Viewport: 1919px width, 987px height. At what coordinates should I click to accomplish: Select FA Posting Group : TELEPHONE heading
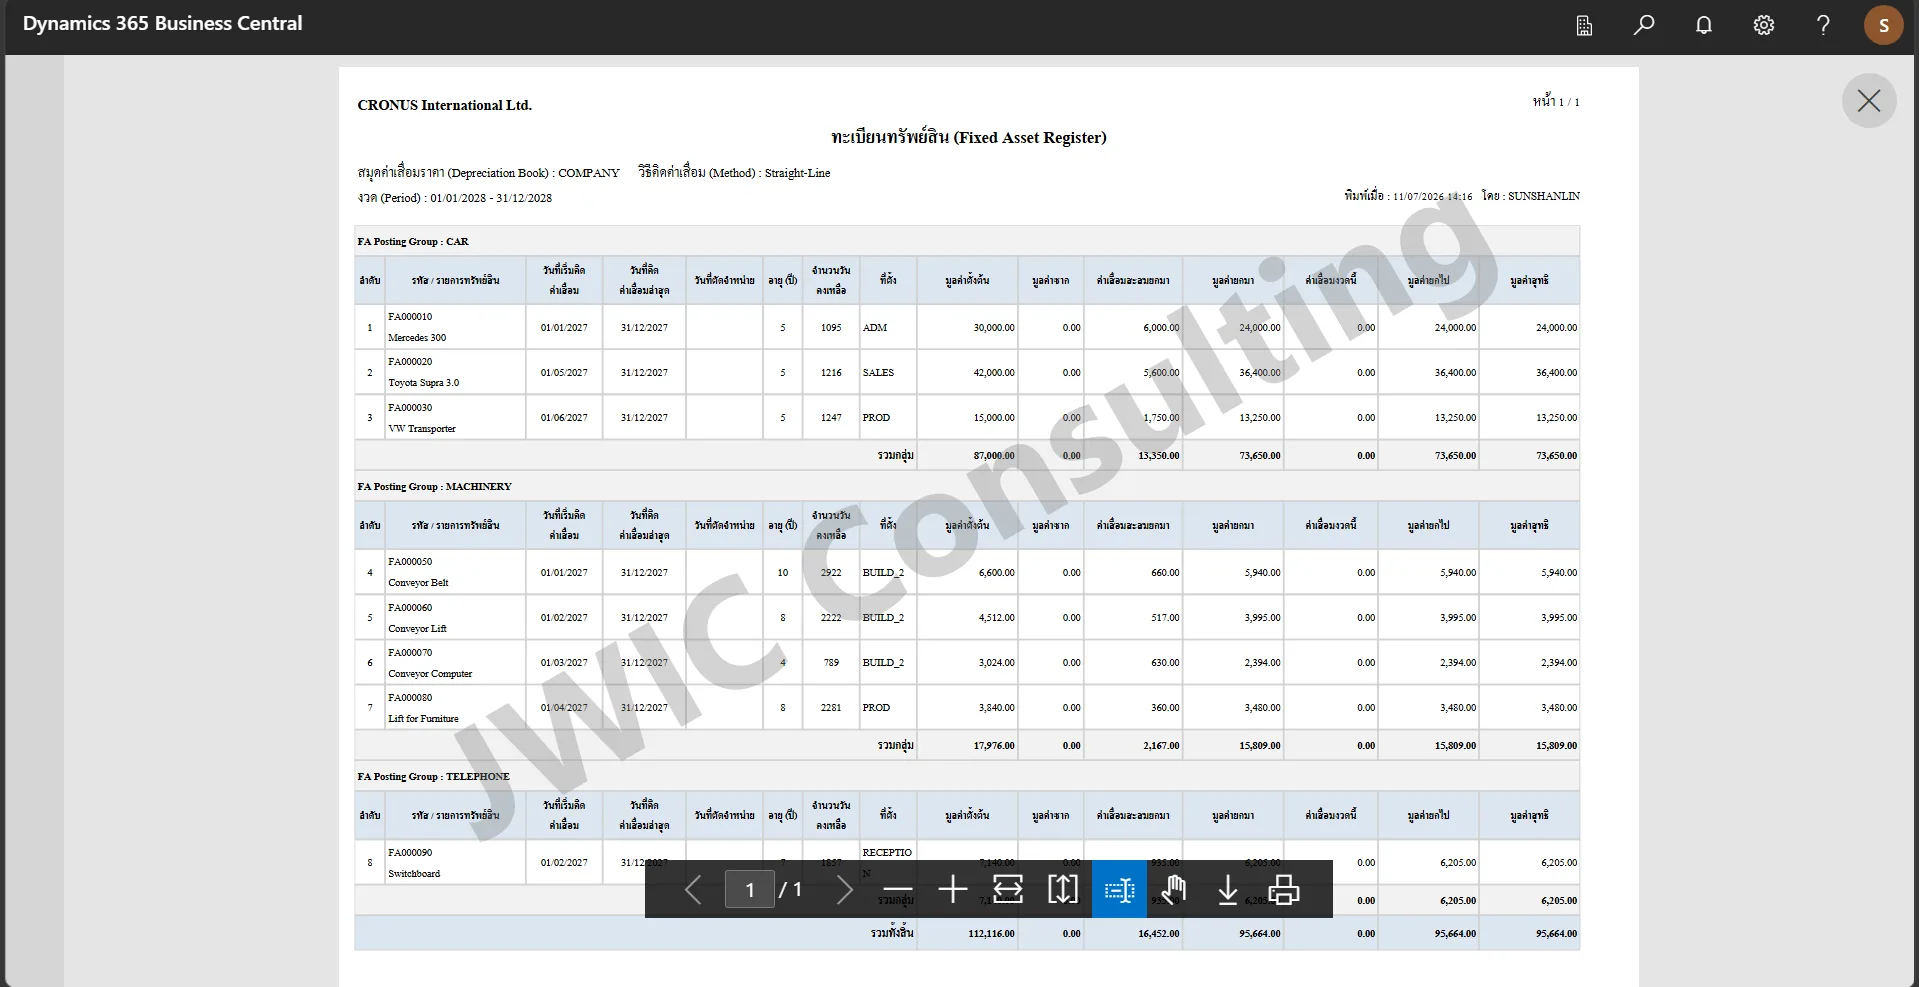[x=434, y=777]
